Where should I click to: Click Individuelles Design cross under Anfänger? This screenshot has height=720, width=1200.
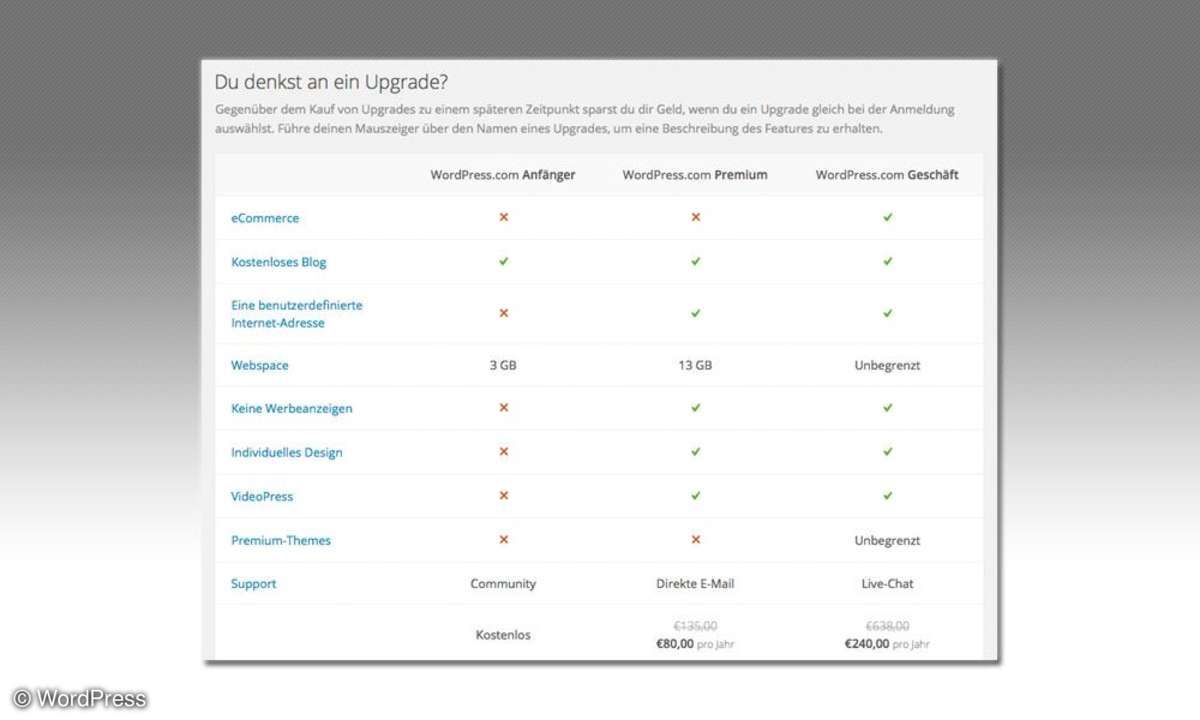[504, 452]
